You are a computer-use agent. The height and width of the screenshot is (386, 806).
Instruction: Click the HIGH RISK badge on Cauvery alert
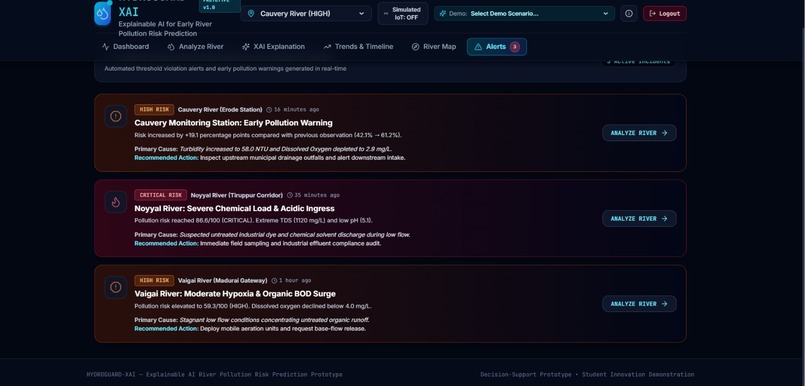click(x=154, y=109)
